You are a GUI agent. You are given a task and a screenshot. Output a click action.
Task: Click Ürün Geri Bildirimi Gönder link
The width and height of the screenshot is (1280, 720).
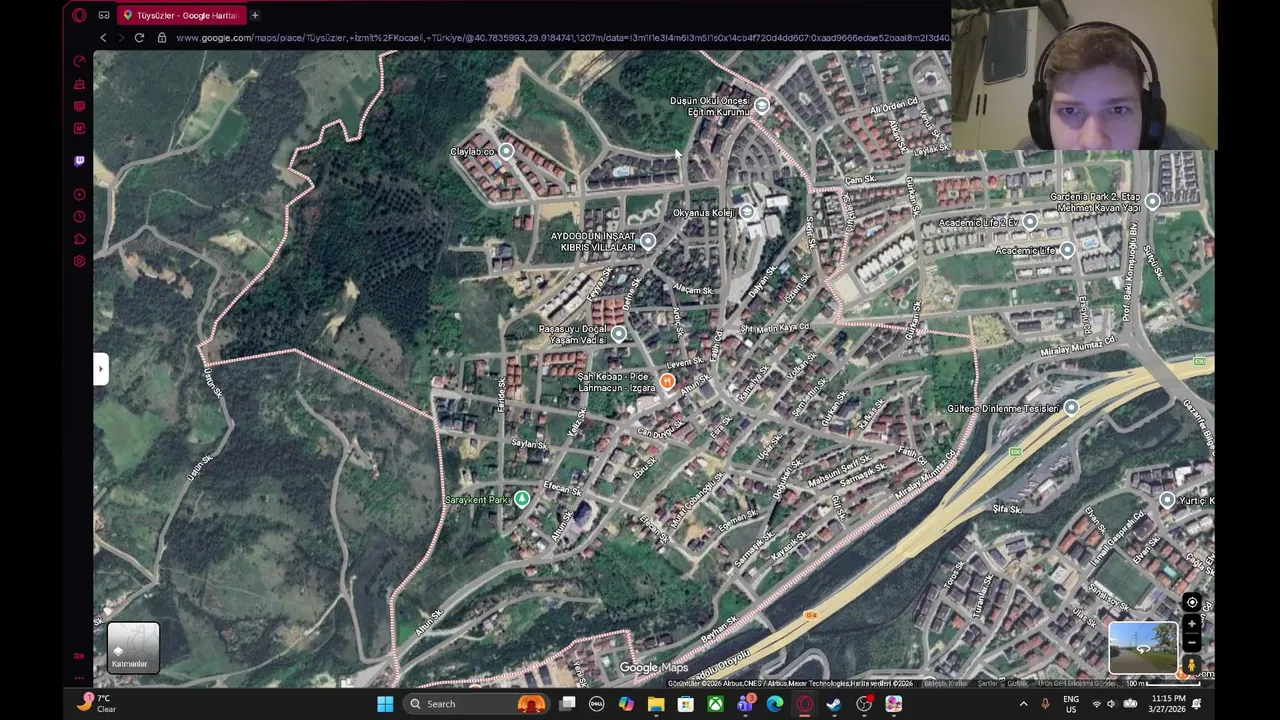click(x=1077, y=683)
